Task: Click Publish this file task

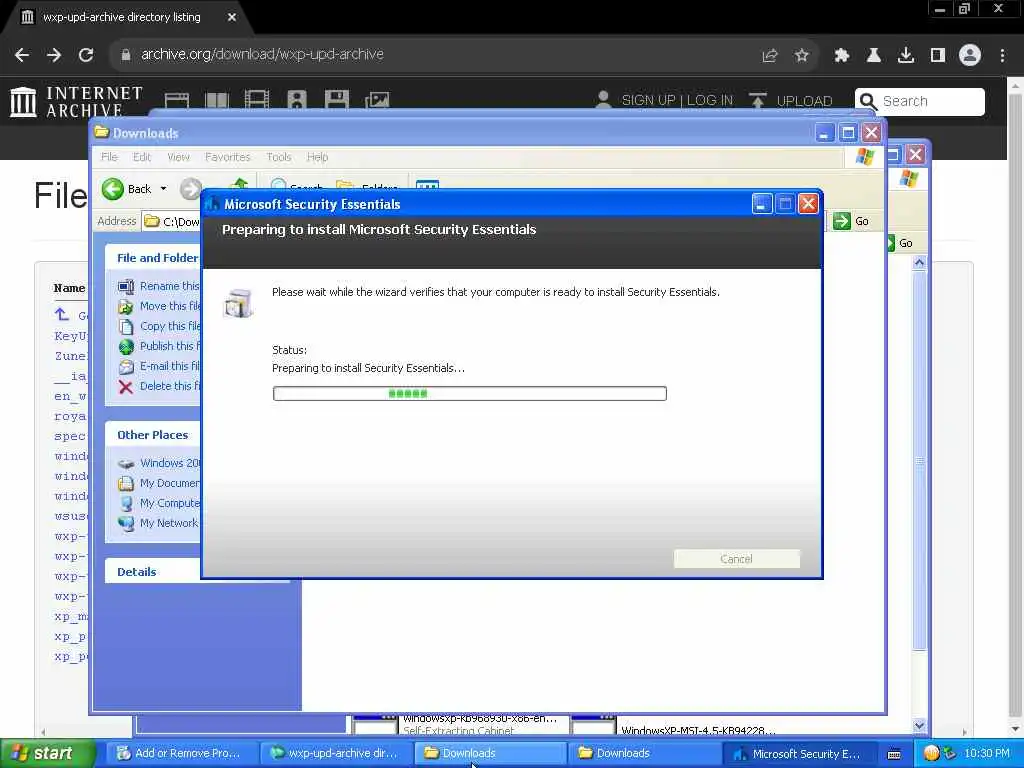Action: [x=161, y=346]
